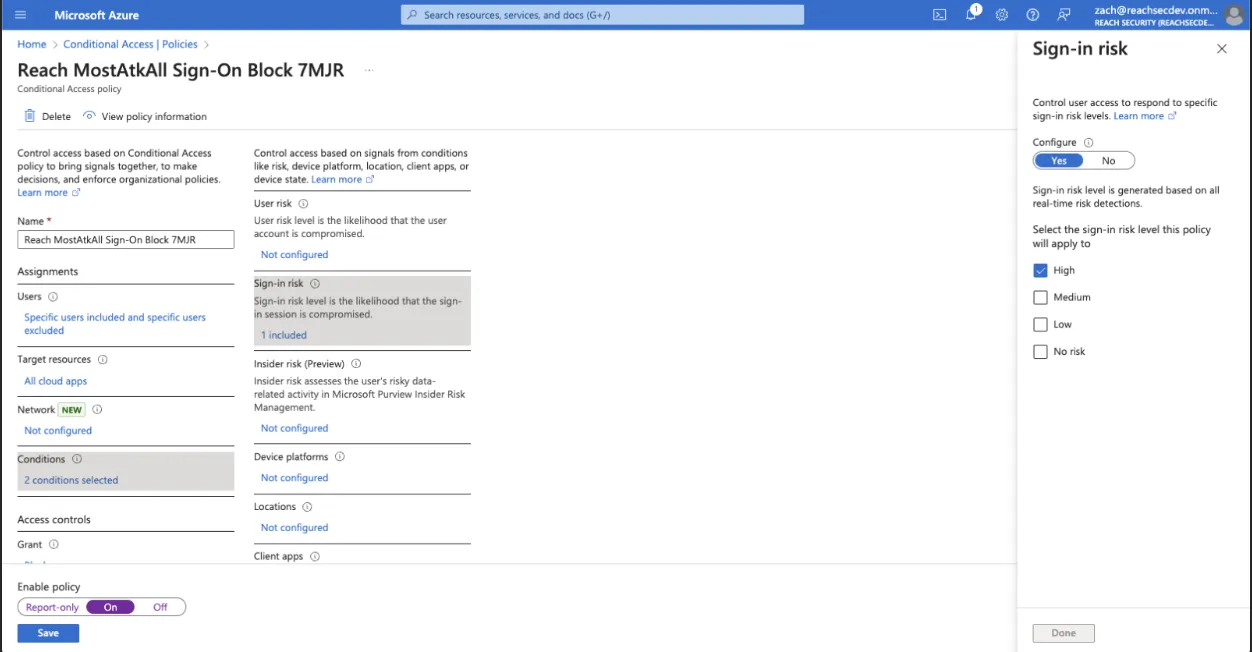Click inside the policy Name input field

(125, 239)
